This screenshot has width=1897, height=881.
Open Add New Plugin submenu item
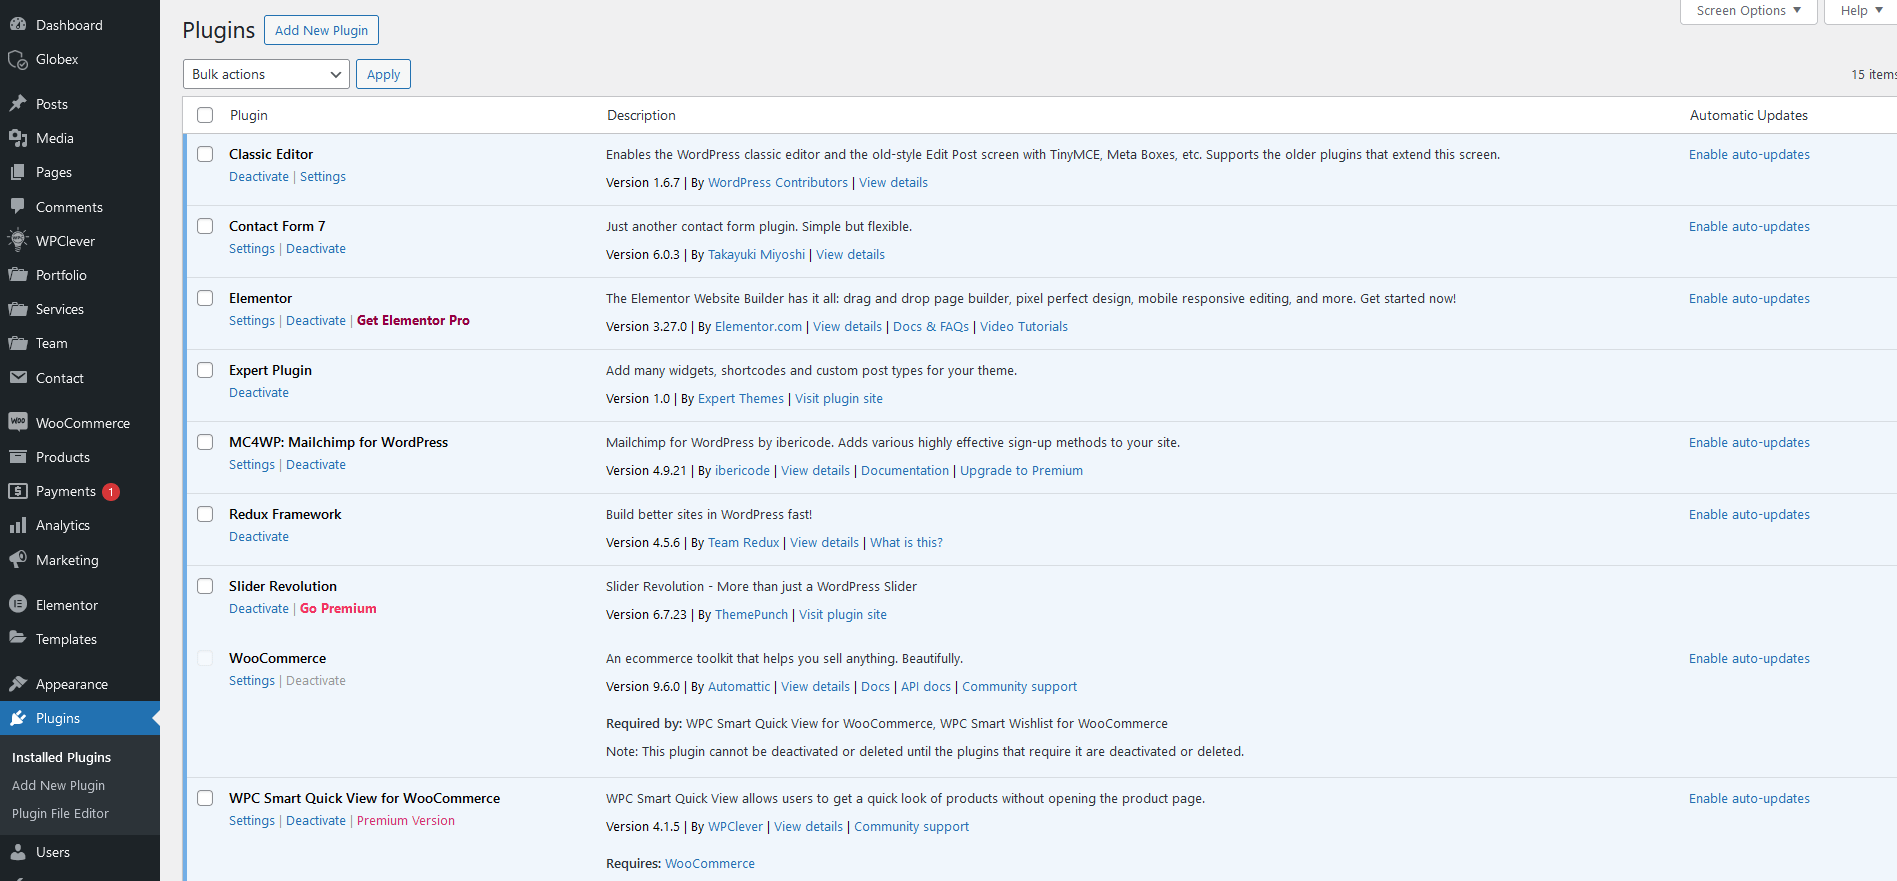pos(58,786)
